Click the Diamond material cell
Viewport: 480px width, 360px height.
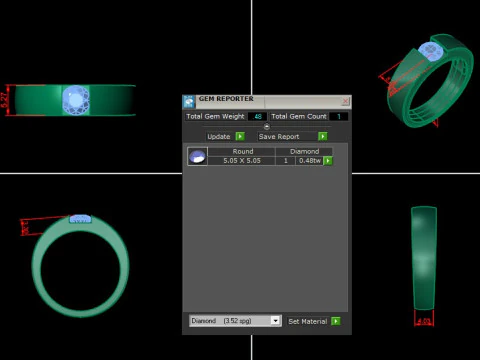(x=304, y=152)
